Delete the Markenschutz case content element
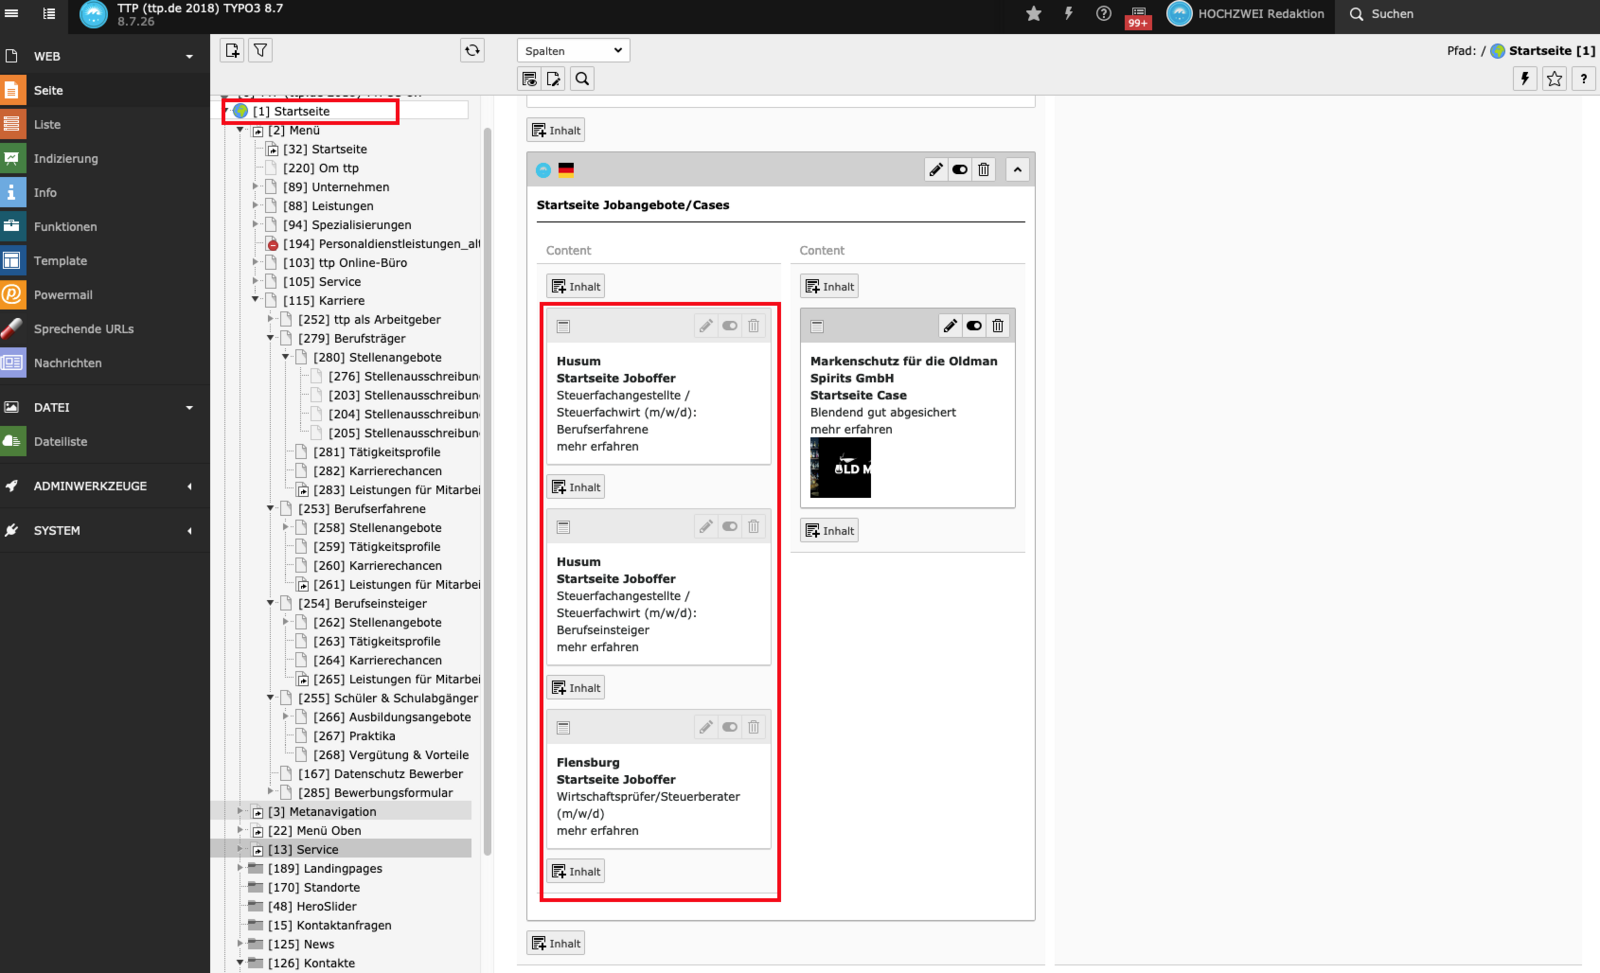This screenshot has width=1600, height=973. coord(997,326)
